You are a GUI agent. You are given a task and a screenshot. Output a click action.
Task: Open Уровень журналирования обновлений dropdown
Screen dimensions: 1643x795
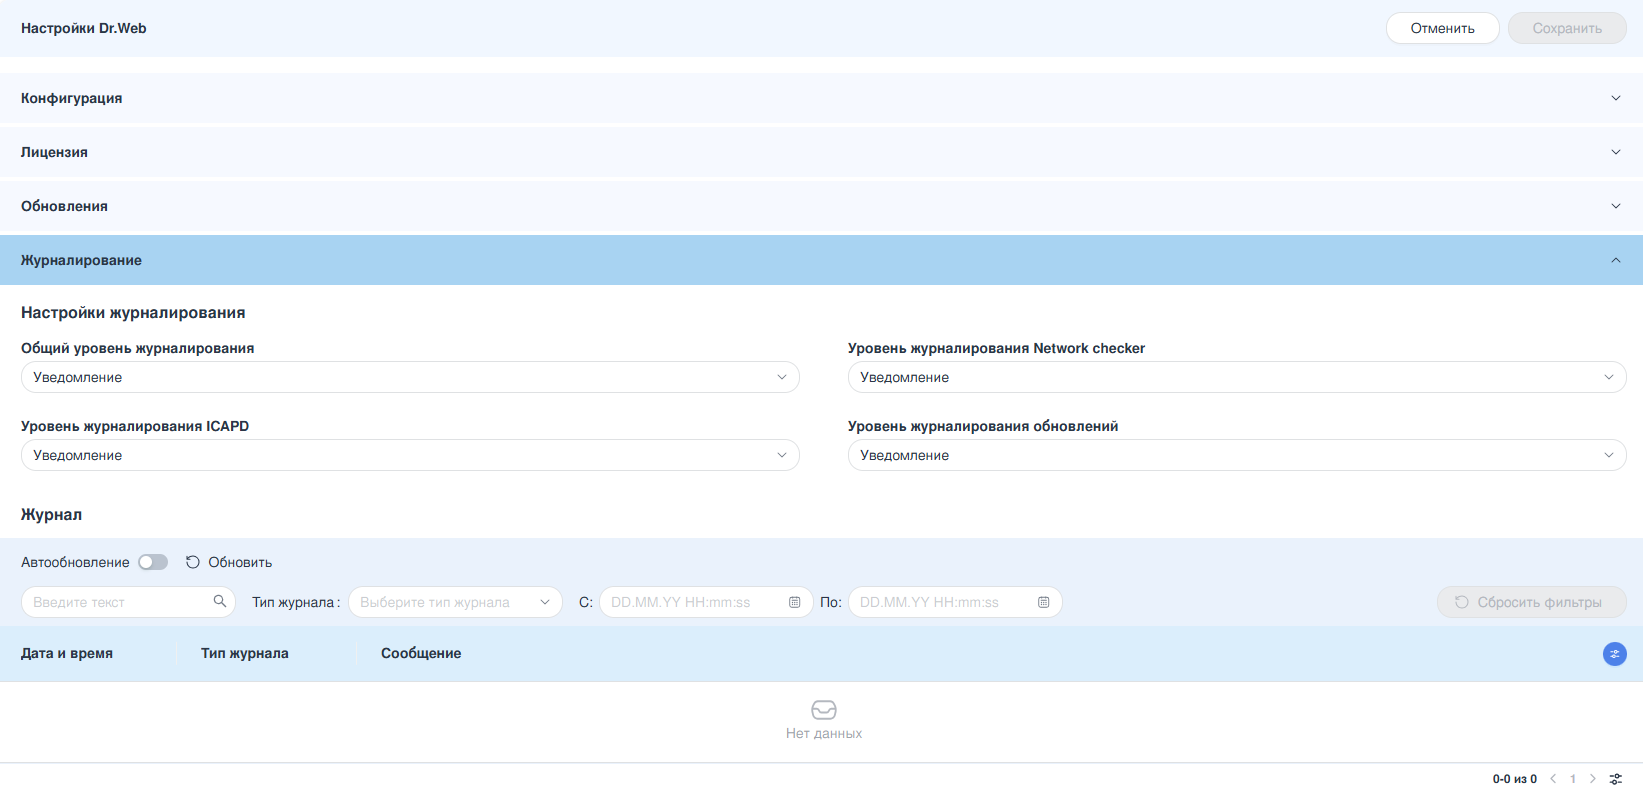[1236, 455]
